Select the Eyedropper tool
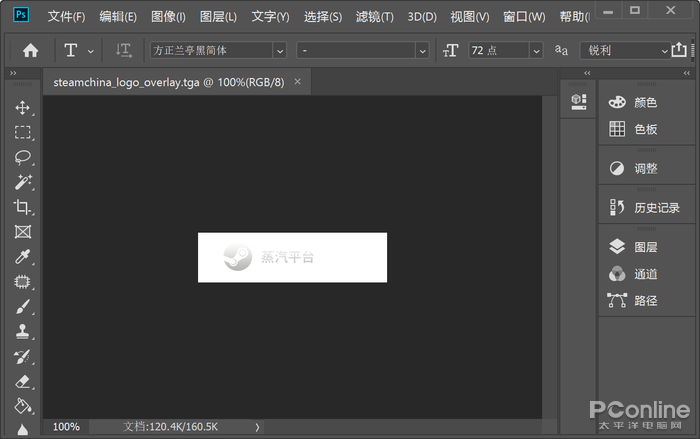Image resolution: width=700 pixels, height=439 pixels. click(x=22, y=257)
